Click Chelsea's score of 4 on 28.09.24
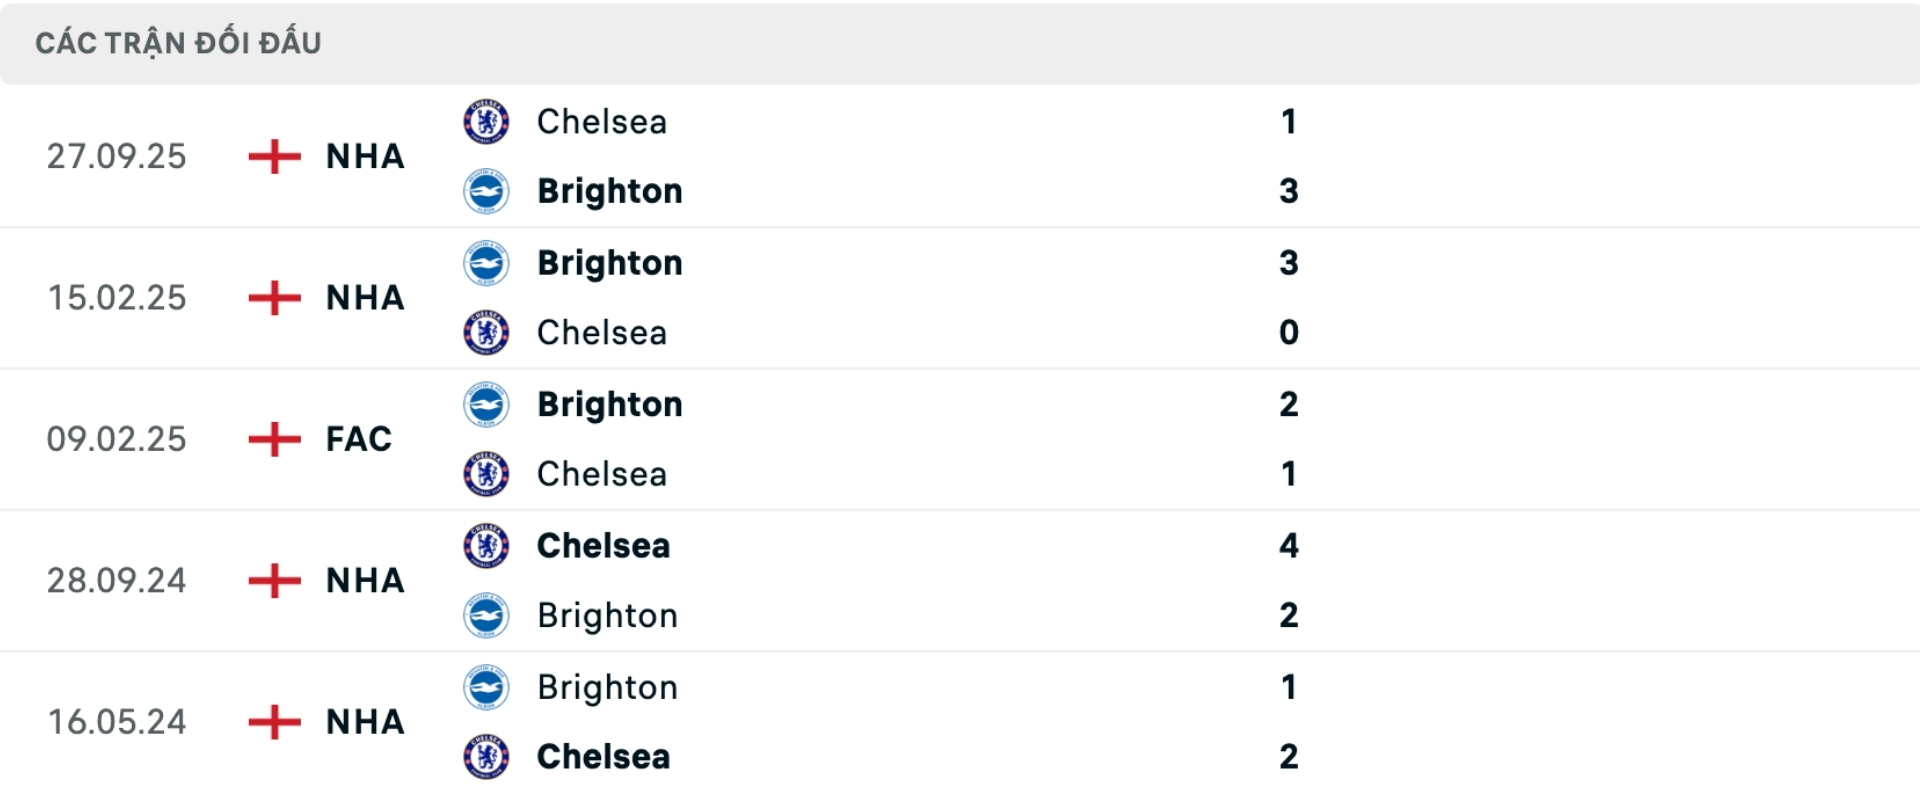1920x792 pixels. point(1288,546)
